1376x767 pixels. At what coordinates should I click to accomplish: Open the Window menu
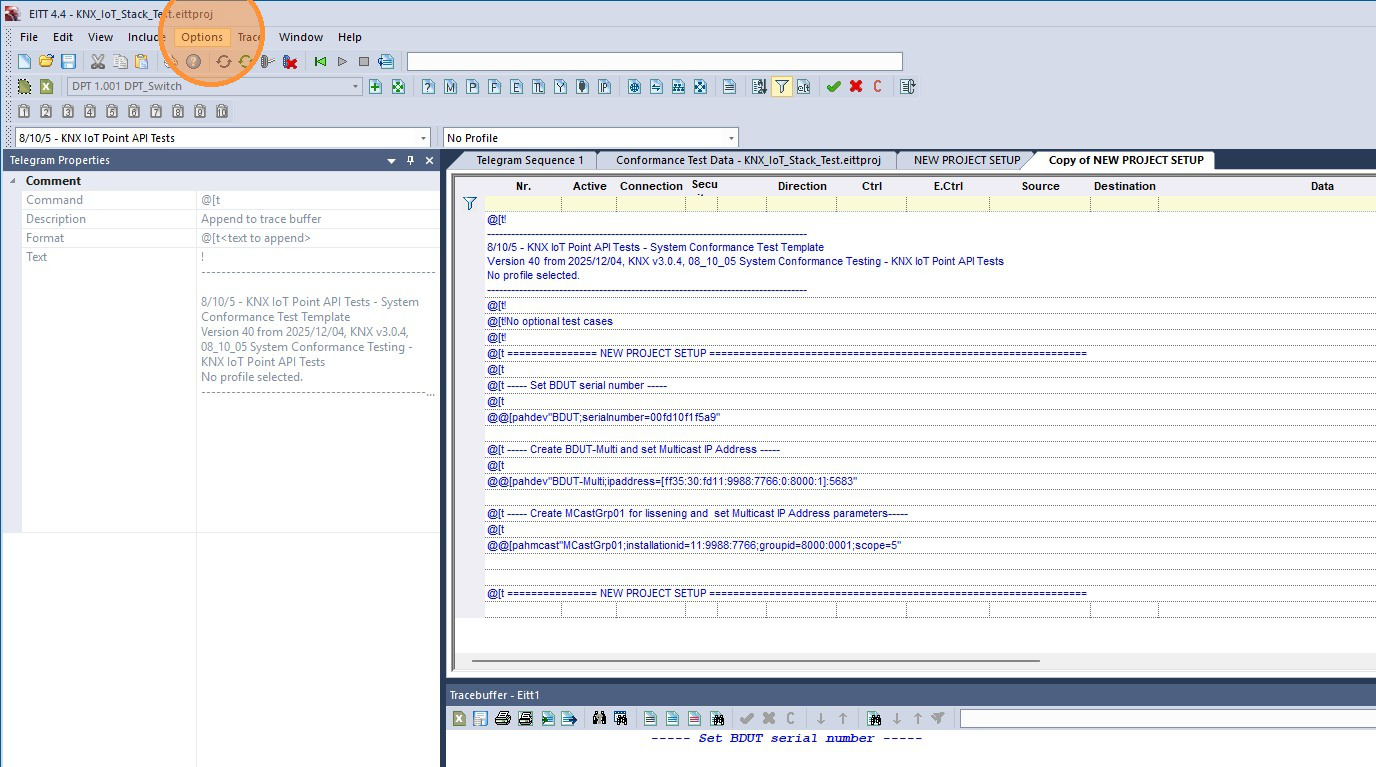301,37
